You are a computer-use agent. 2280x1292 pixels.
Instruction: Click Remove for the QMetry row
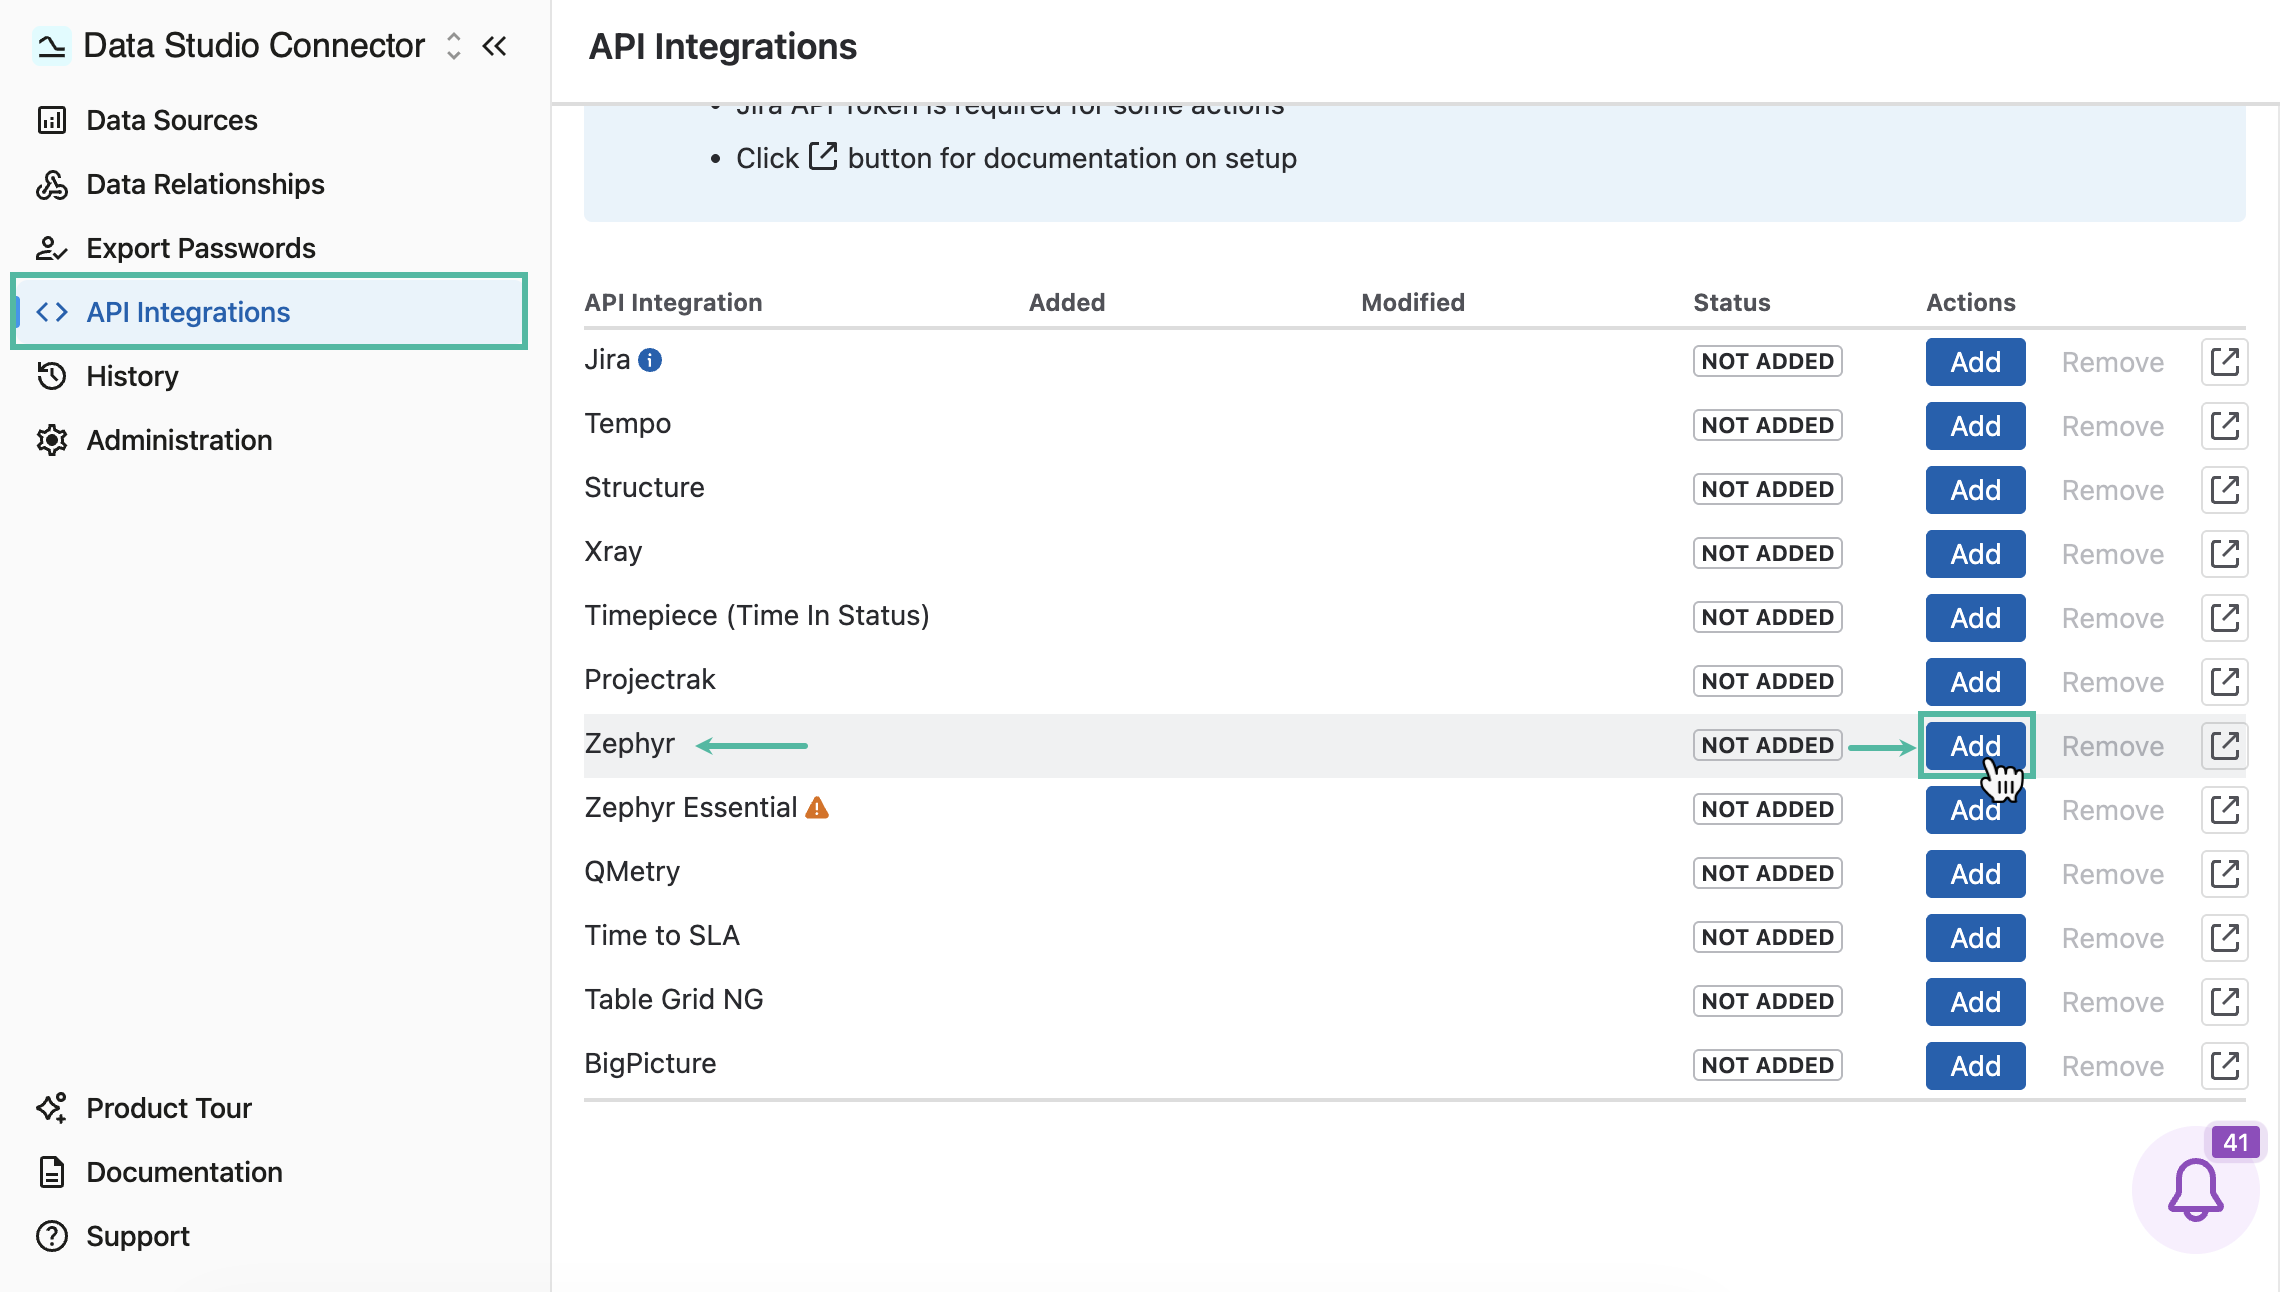pos(2112,874)
